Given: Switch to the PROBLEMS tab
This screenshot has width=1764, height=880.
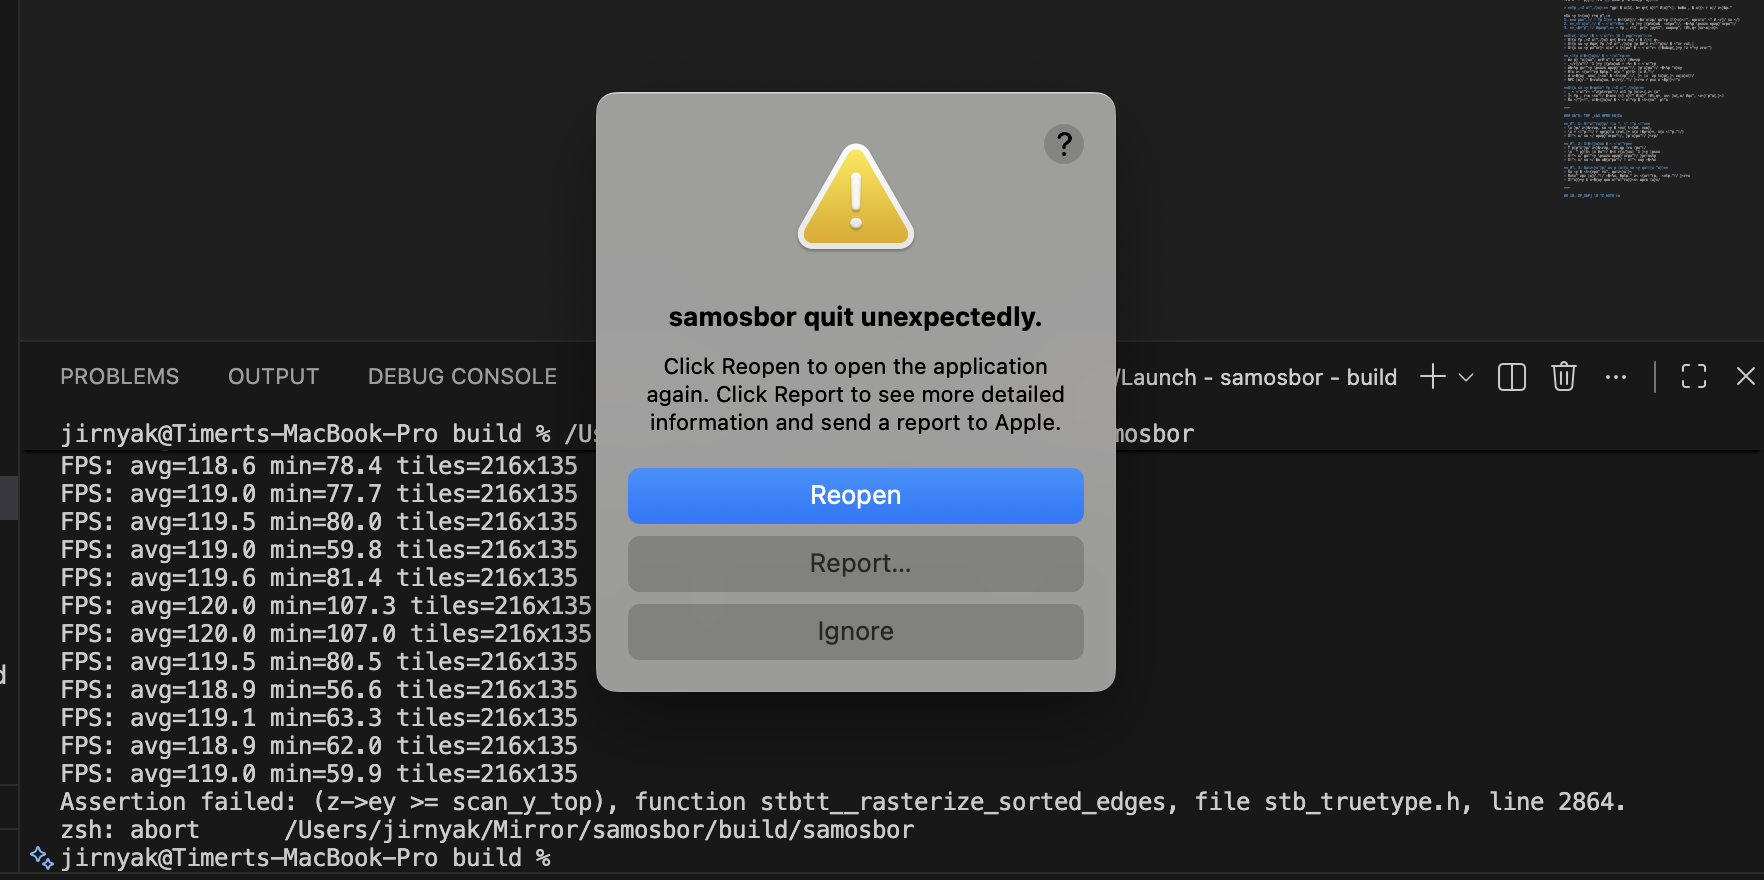Looking at the screenshot, I should pos(120,377).
